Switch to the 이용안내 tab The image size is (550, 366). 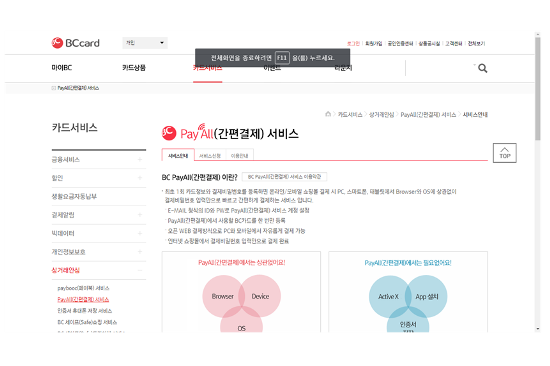[x=240, y=155]
